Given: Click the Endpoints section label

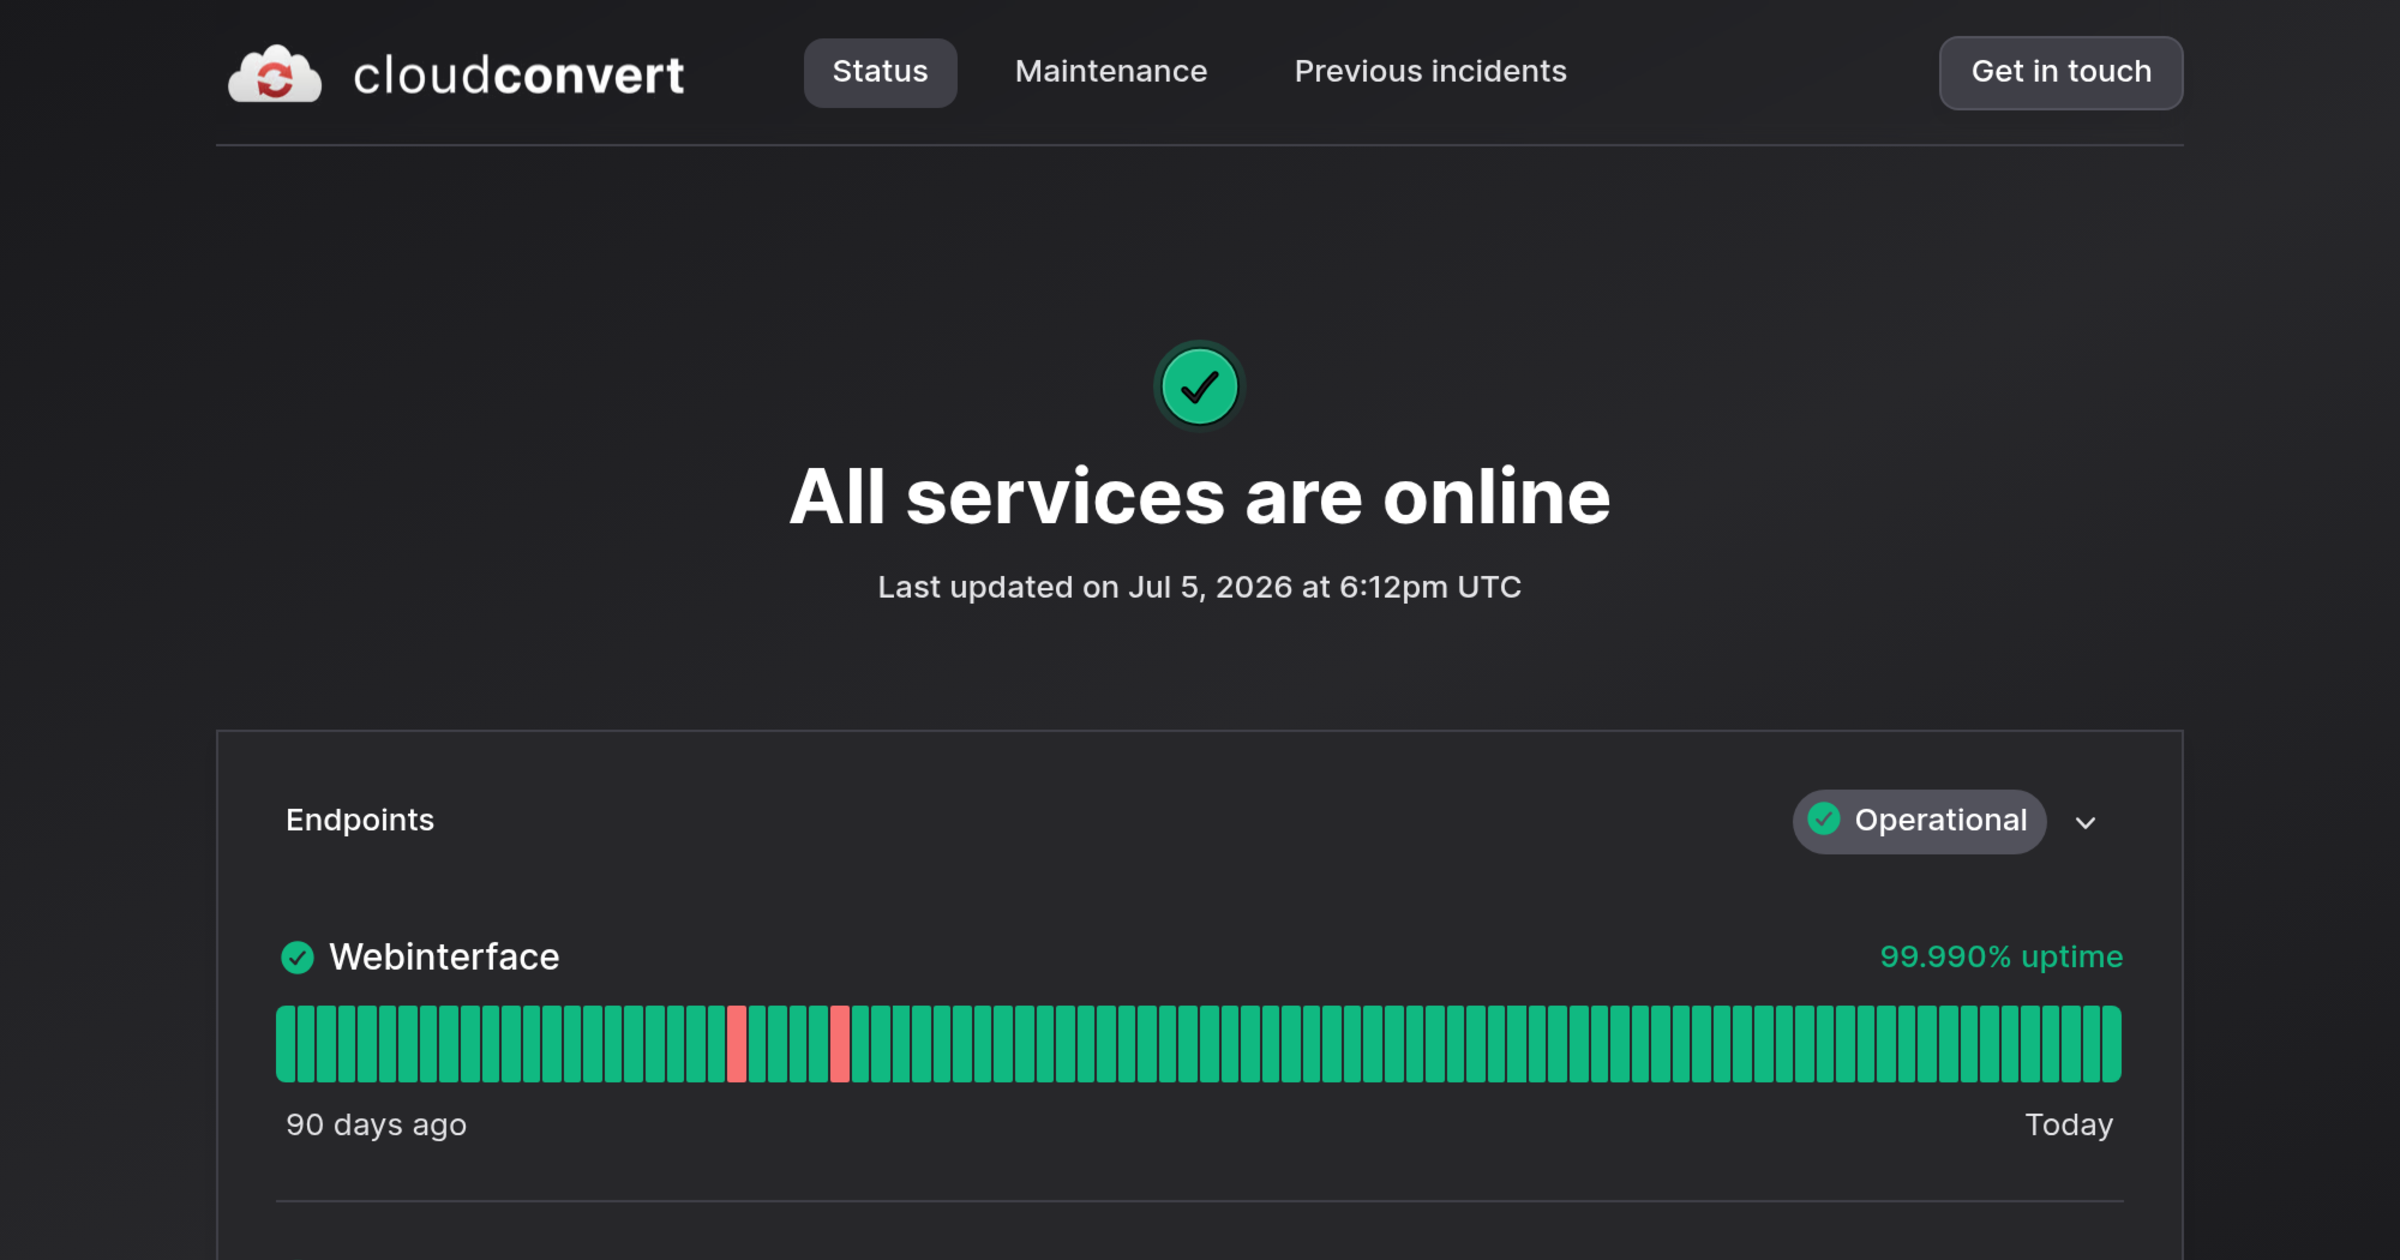Looking at the screenshot, I should point(360,820).
